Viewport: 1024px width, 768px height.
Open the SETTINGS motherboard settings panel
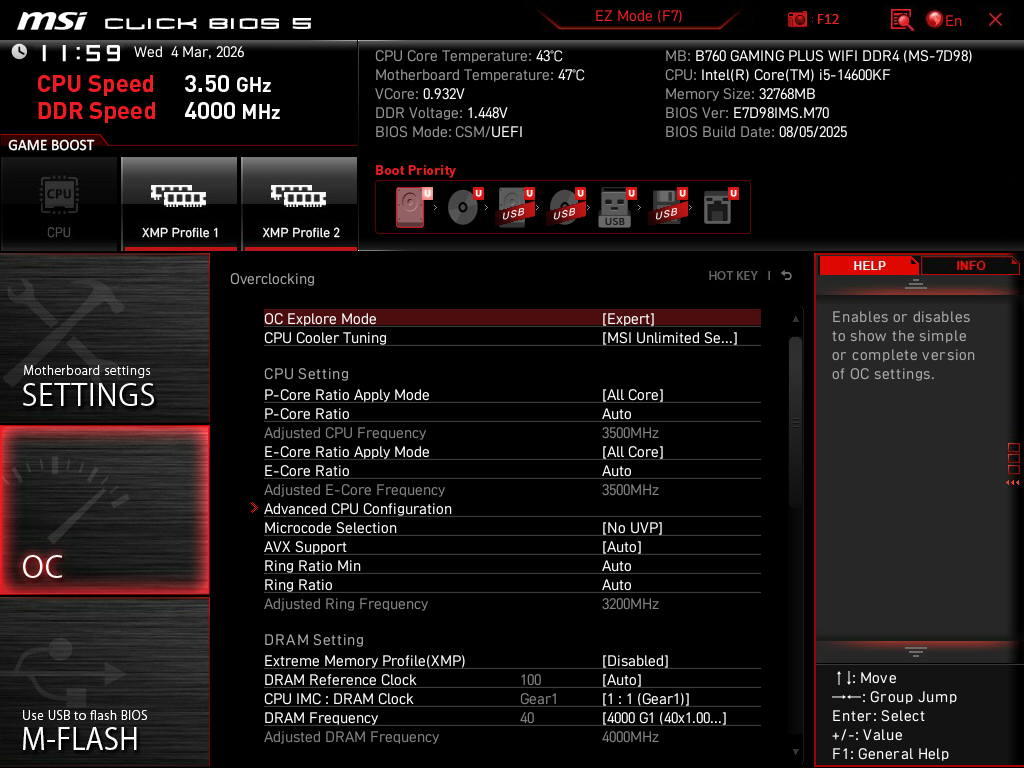pyautogui.click(x=104, y=338)
